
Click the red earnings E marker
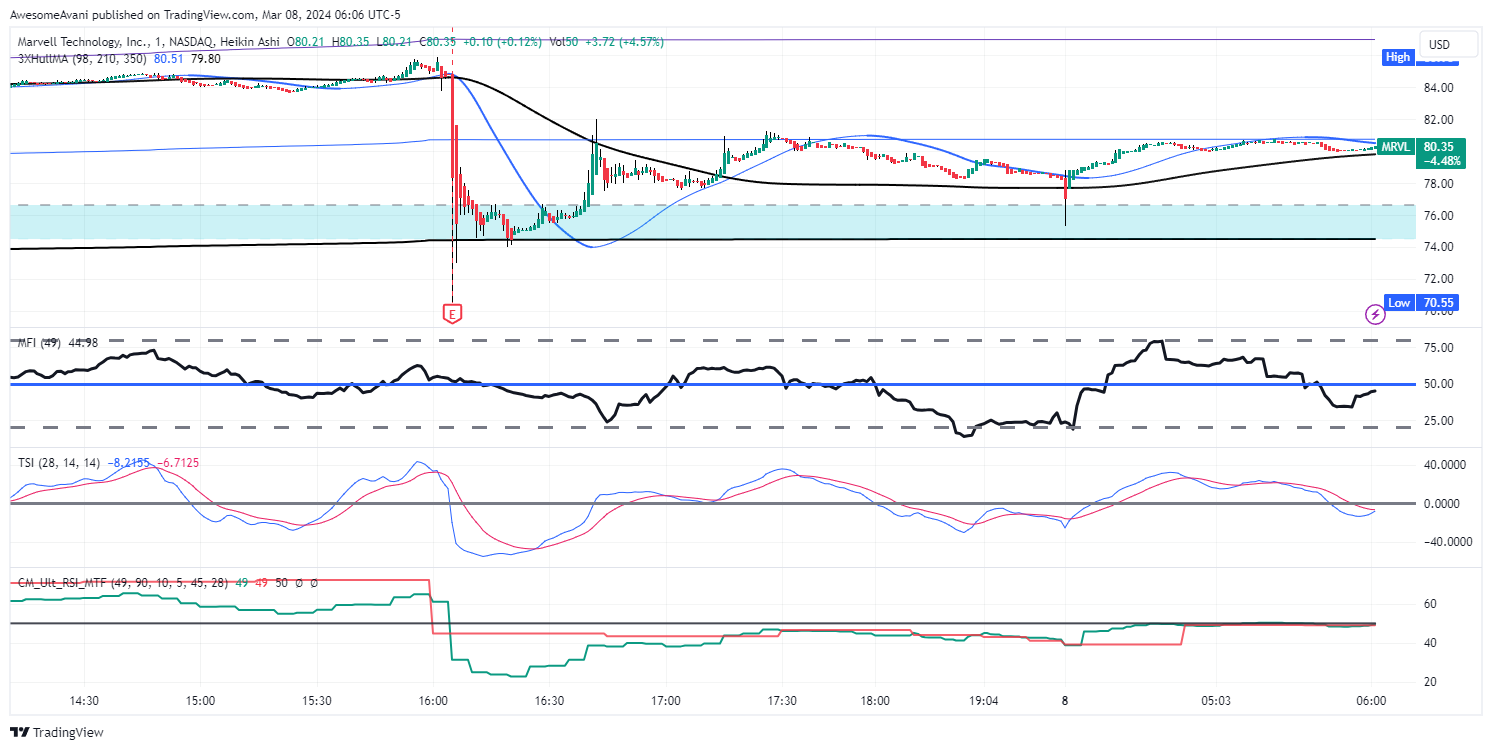click(452, 314)
